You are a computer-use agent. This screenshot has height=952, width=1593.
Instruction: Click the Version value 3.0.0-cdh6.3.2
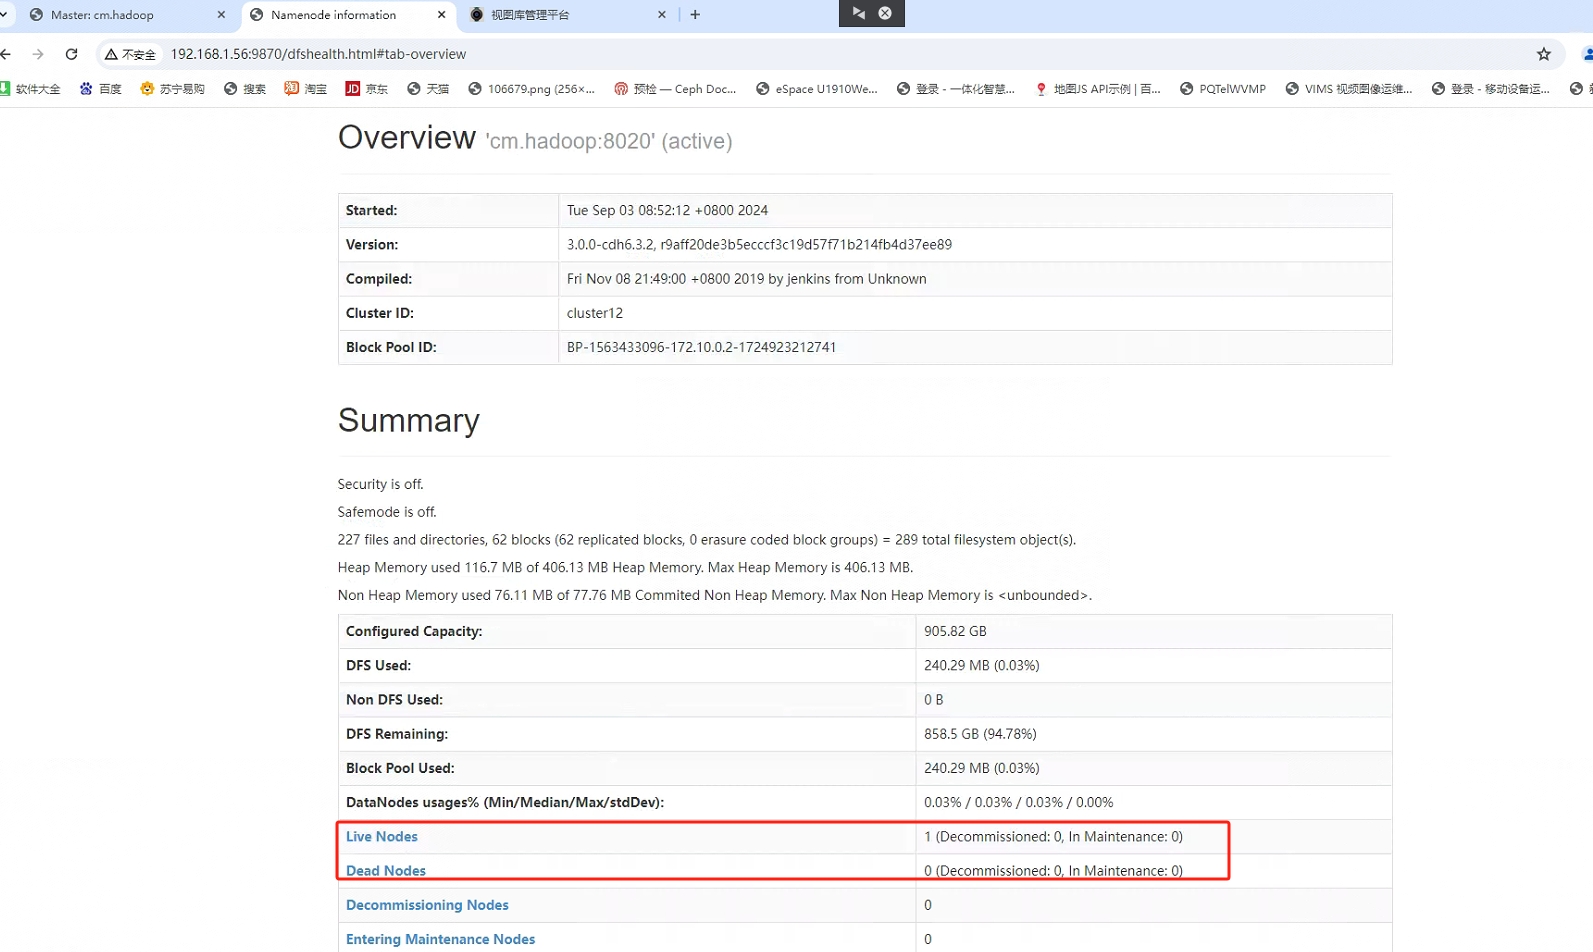point(759,244)
